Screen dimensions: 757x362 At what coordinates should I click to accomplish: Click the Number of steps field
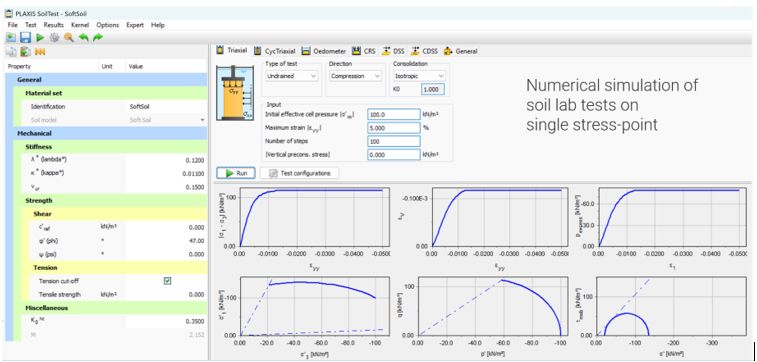(x=394, y=141)
